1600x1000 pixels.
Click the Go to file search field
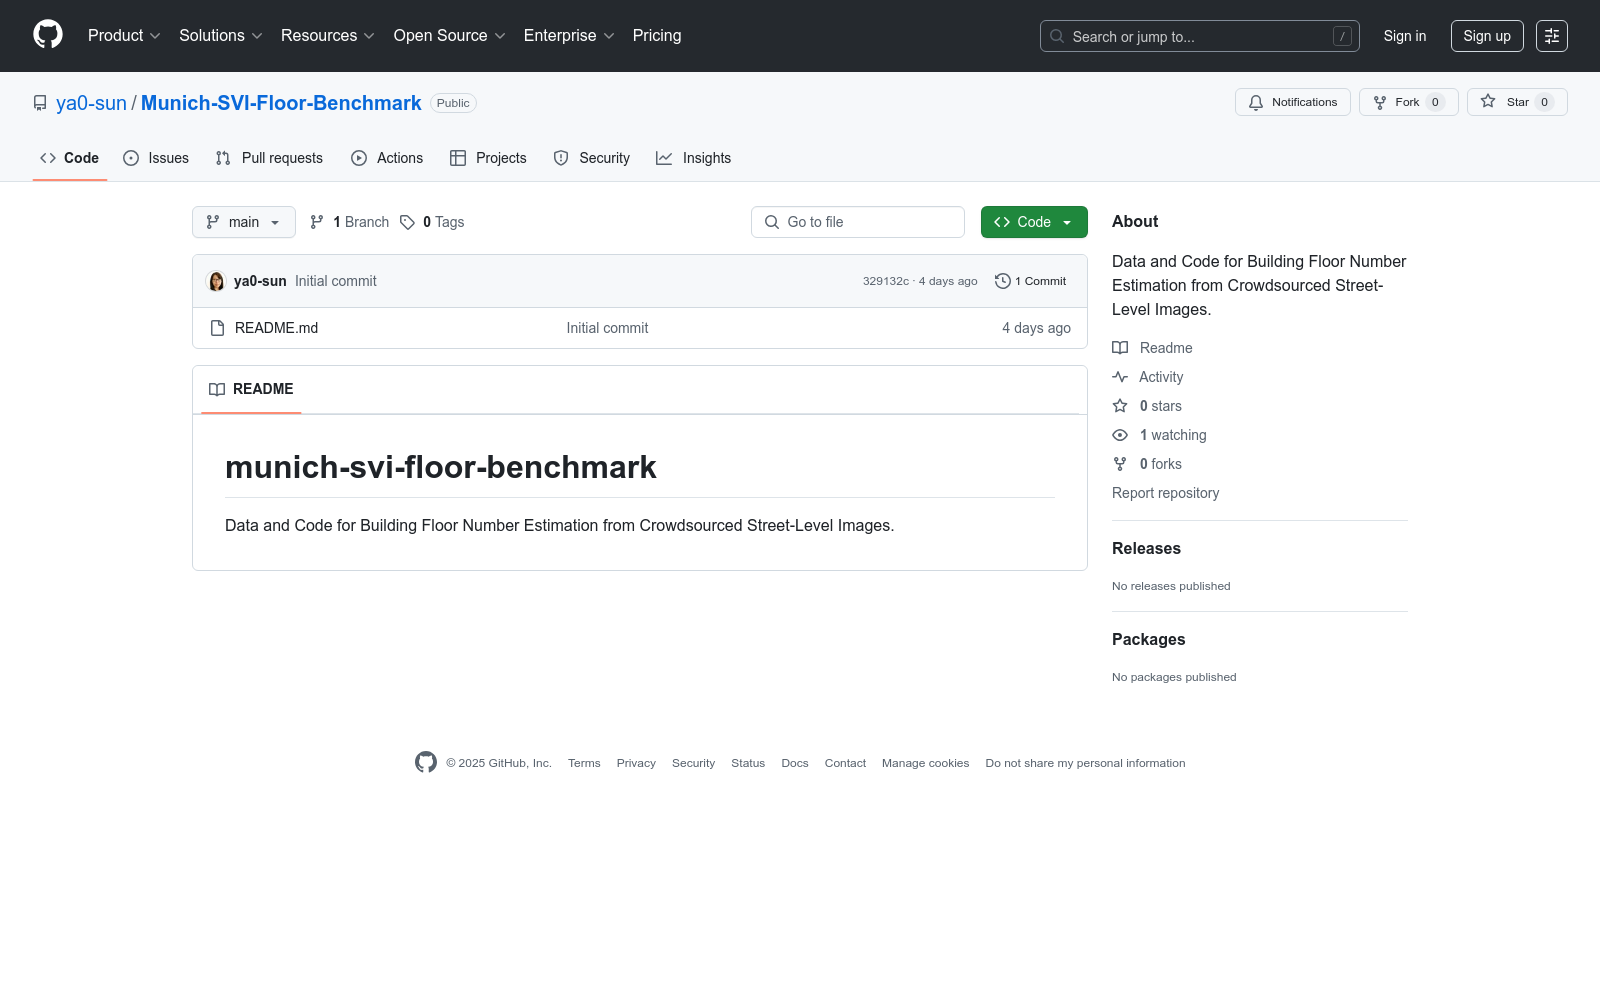[858, 222]
